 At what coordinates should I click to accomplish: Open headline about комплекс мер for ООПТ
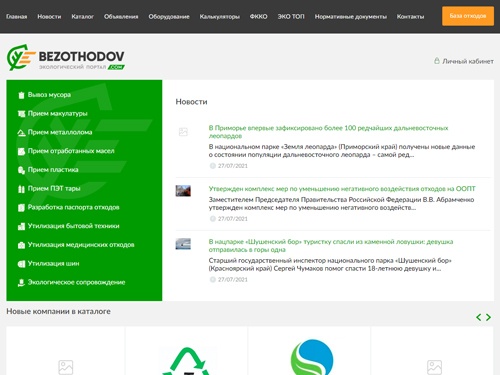pyautogui.click(x=342, y=189)
